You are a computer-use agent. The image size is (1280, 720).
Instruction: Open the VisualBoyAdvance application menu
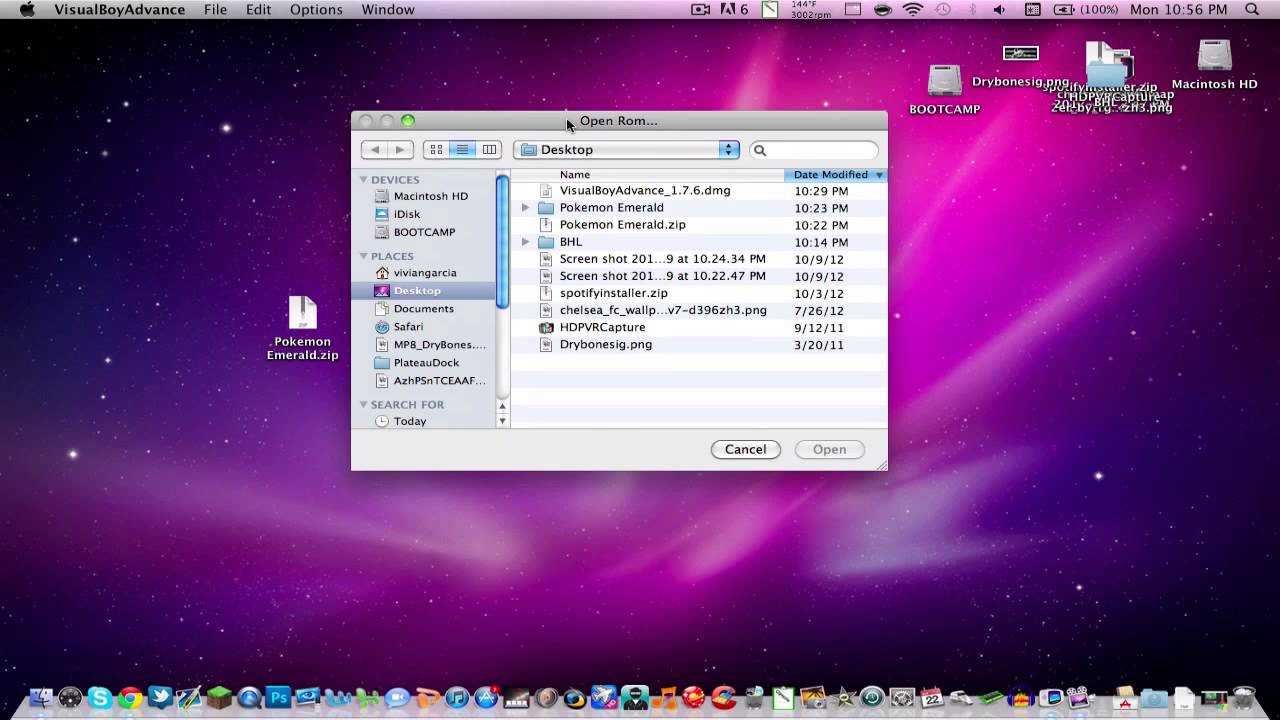(119, 10)
